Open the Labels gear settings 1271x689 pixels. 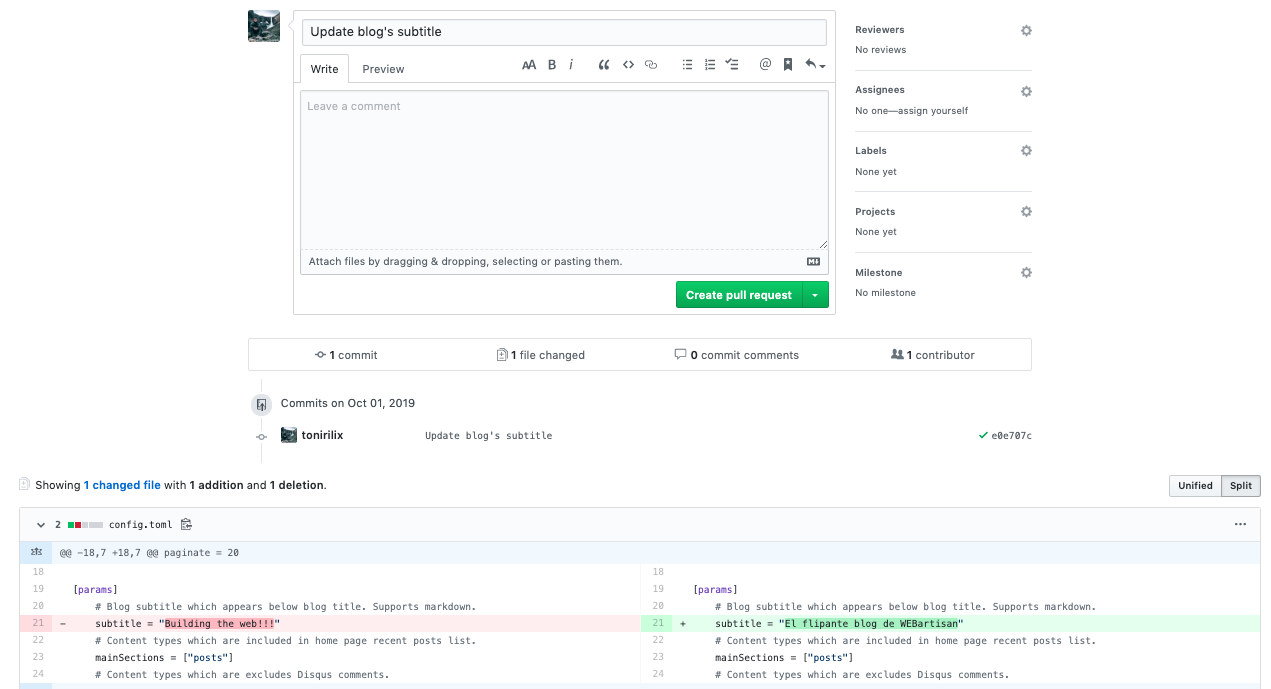1026,151
